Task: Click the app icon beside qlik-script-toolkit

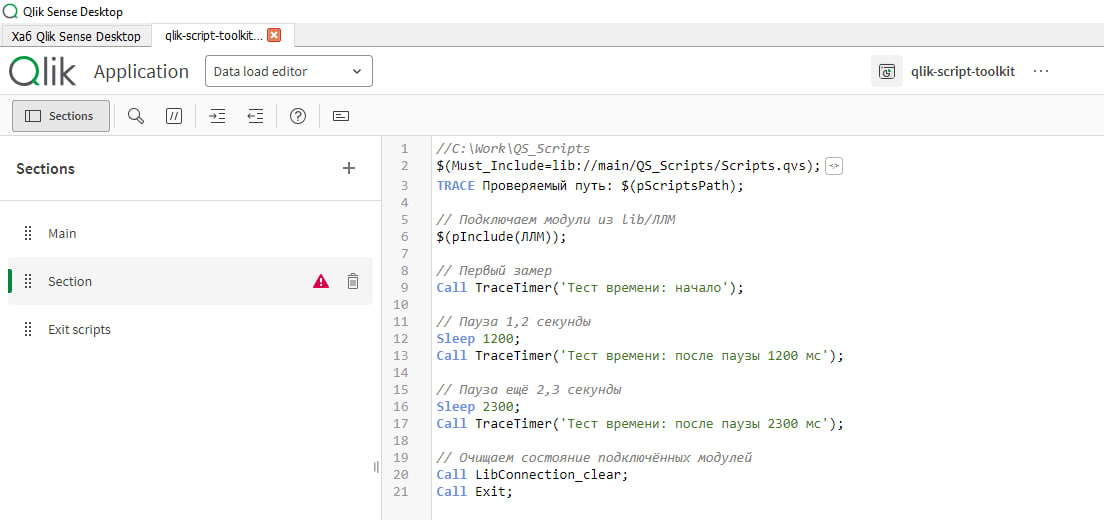Action: pyautogui.click(x=886, y=72)
